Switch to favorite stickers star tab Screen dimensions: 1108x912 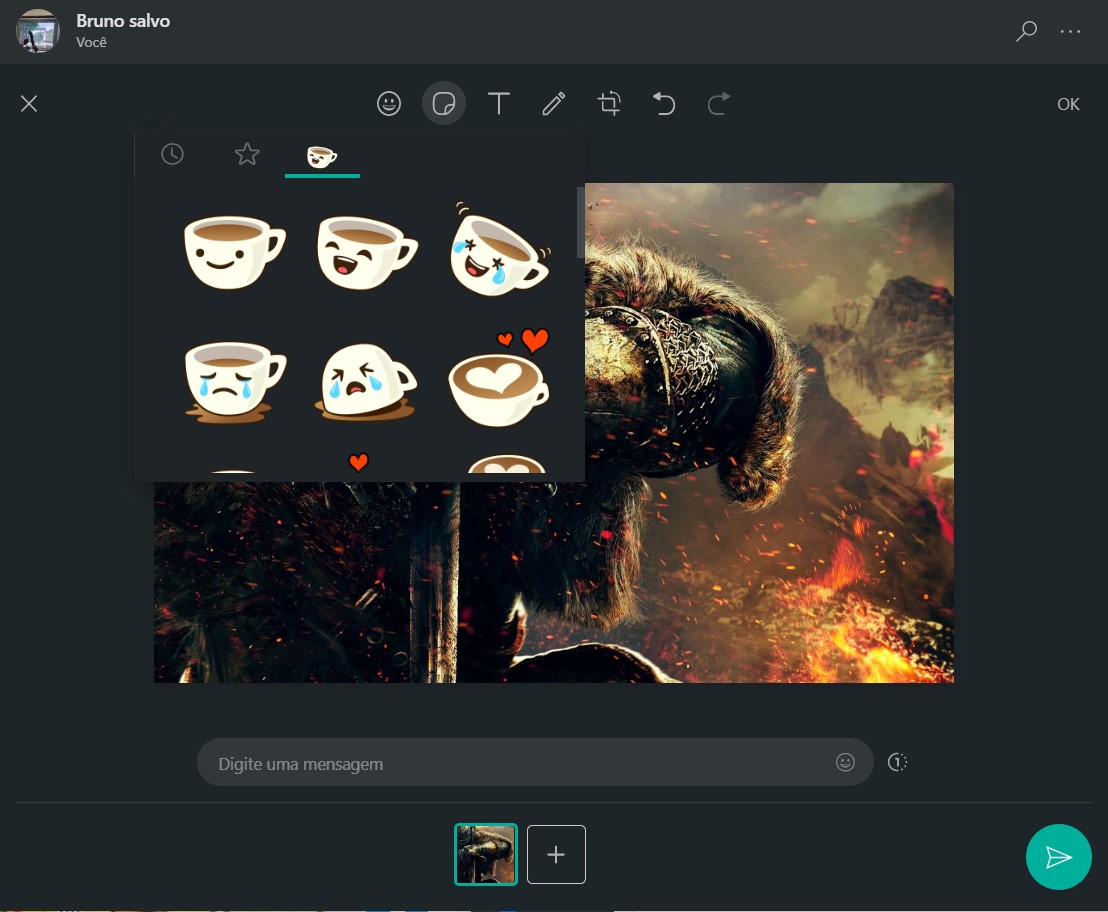pyautogui.click(x=247, y=154)
